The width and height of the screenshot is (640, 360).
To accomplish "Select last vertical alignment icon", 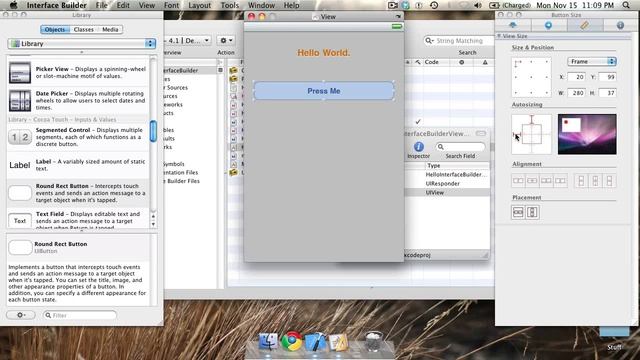I will point(609,180).
